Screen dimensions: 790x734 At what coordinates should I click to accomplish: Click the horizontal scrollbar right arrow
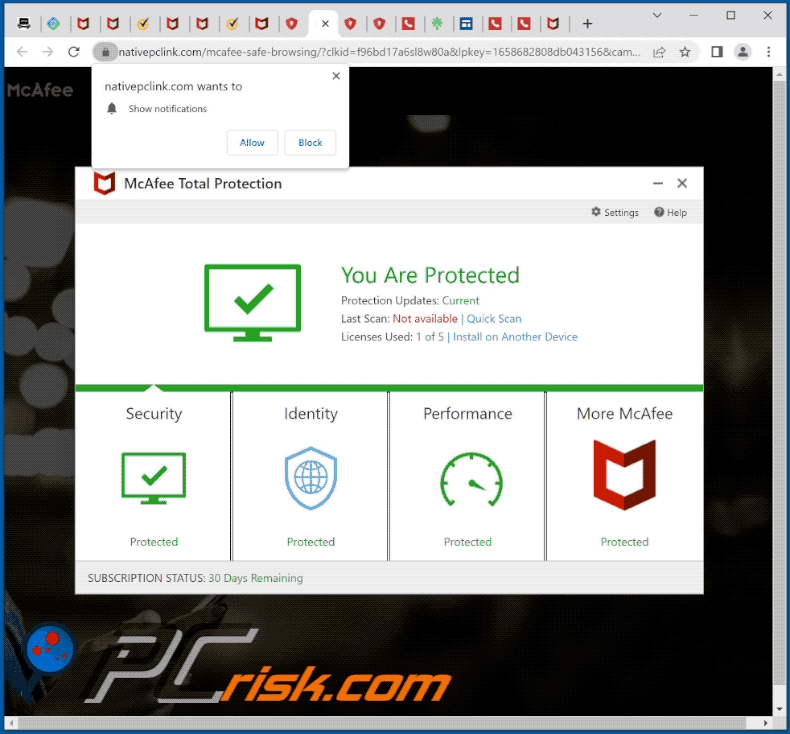765,723
